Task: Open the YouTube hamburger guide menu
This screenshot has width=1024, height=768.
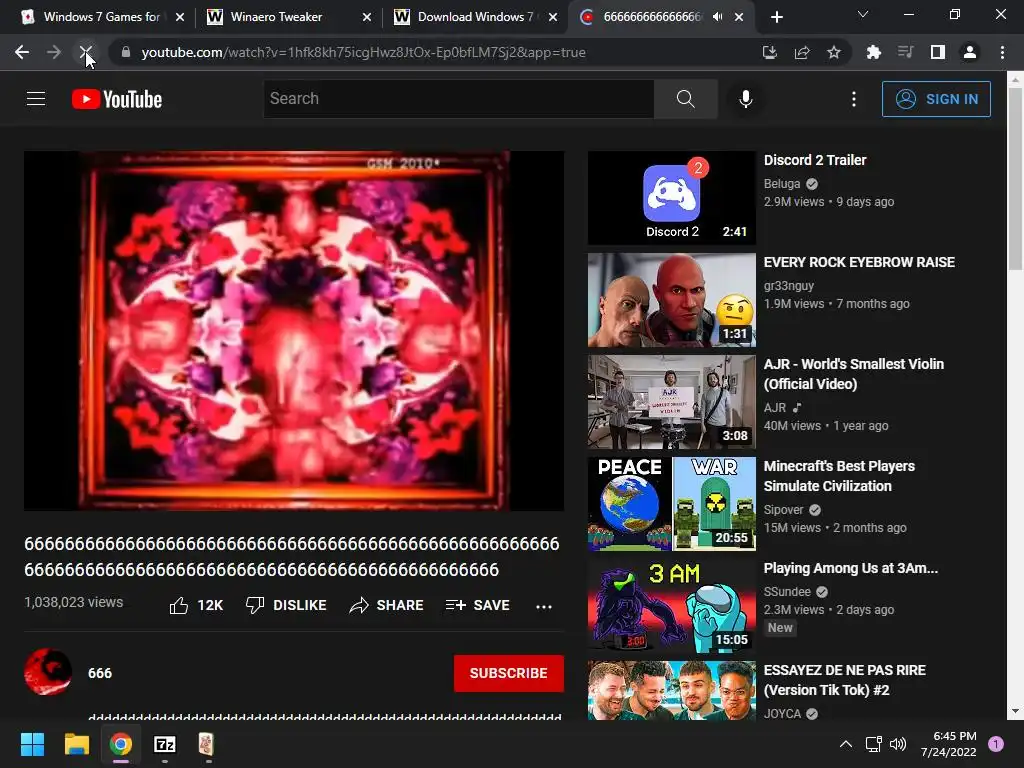Action: tap(36, 99)
